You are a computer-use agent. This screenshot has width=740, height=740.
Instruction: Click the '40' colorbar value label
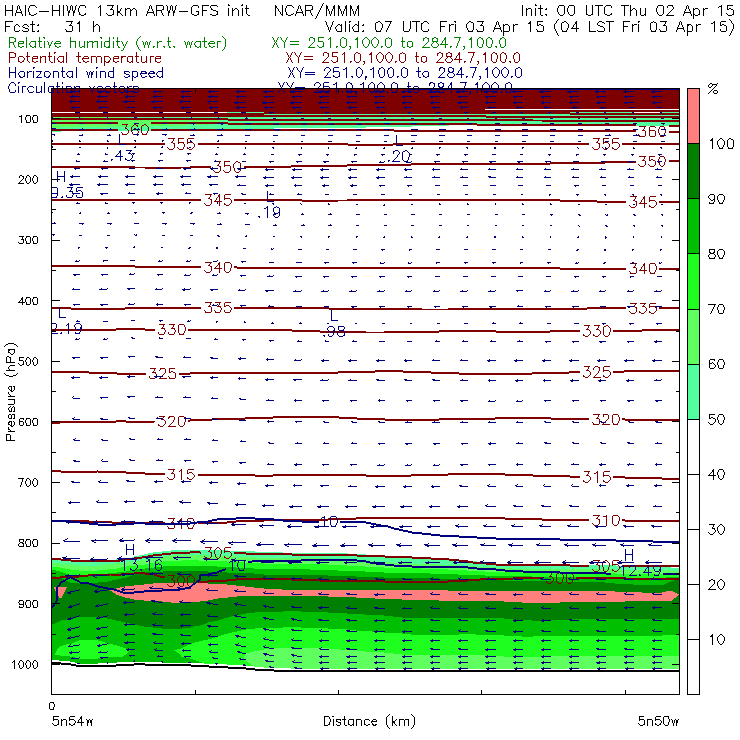coord(716,475)
